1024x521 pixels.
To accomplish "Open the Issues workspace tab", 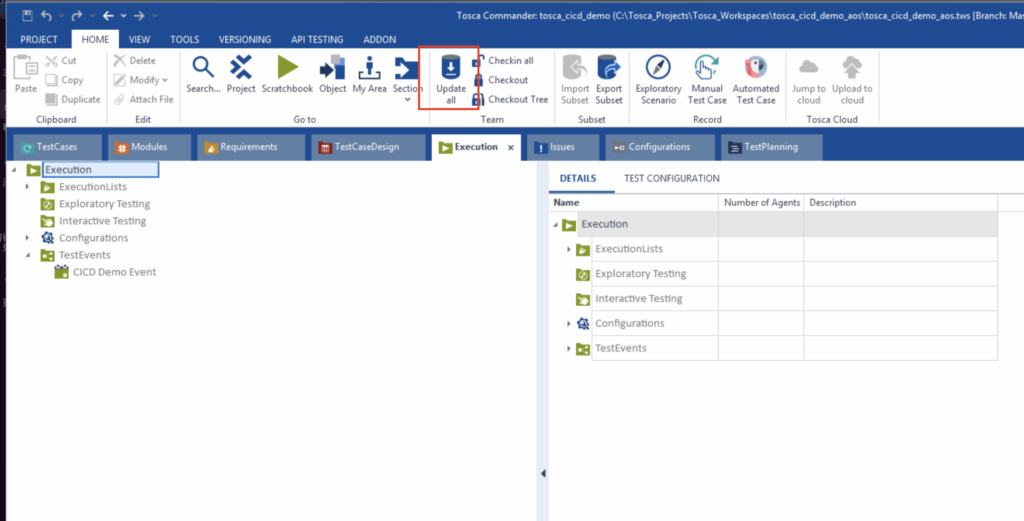I will [563, 147].
